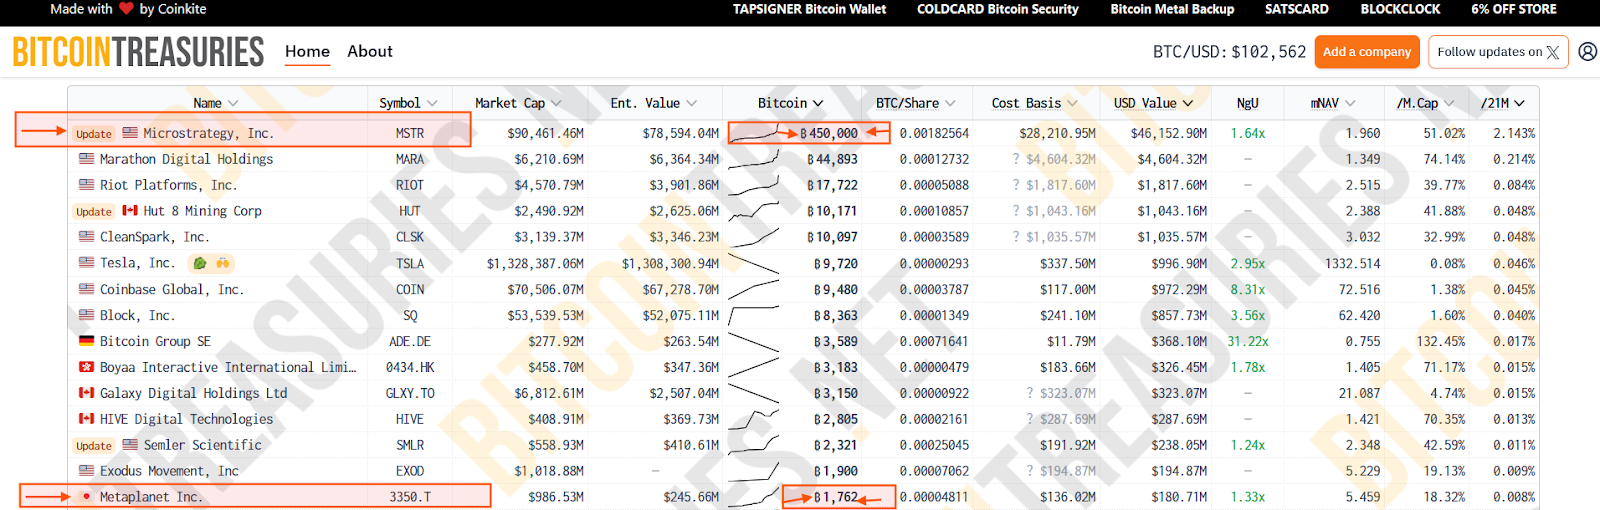Sort table by Symbol column
Image resolution: width=1600 pixels, height=510 pixels.
(x=408, y=103)
